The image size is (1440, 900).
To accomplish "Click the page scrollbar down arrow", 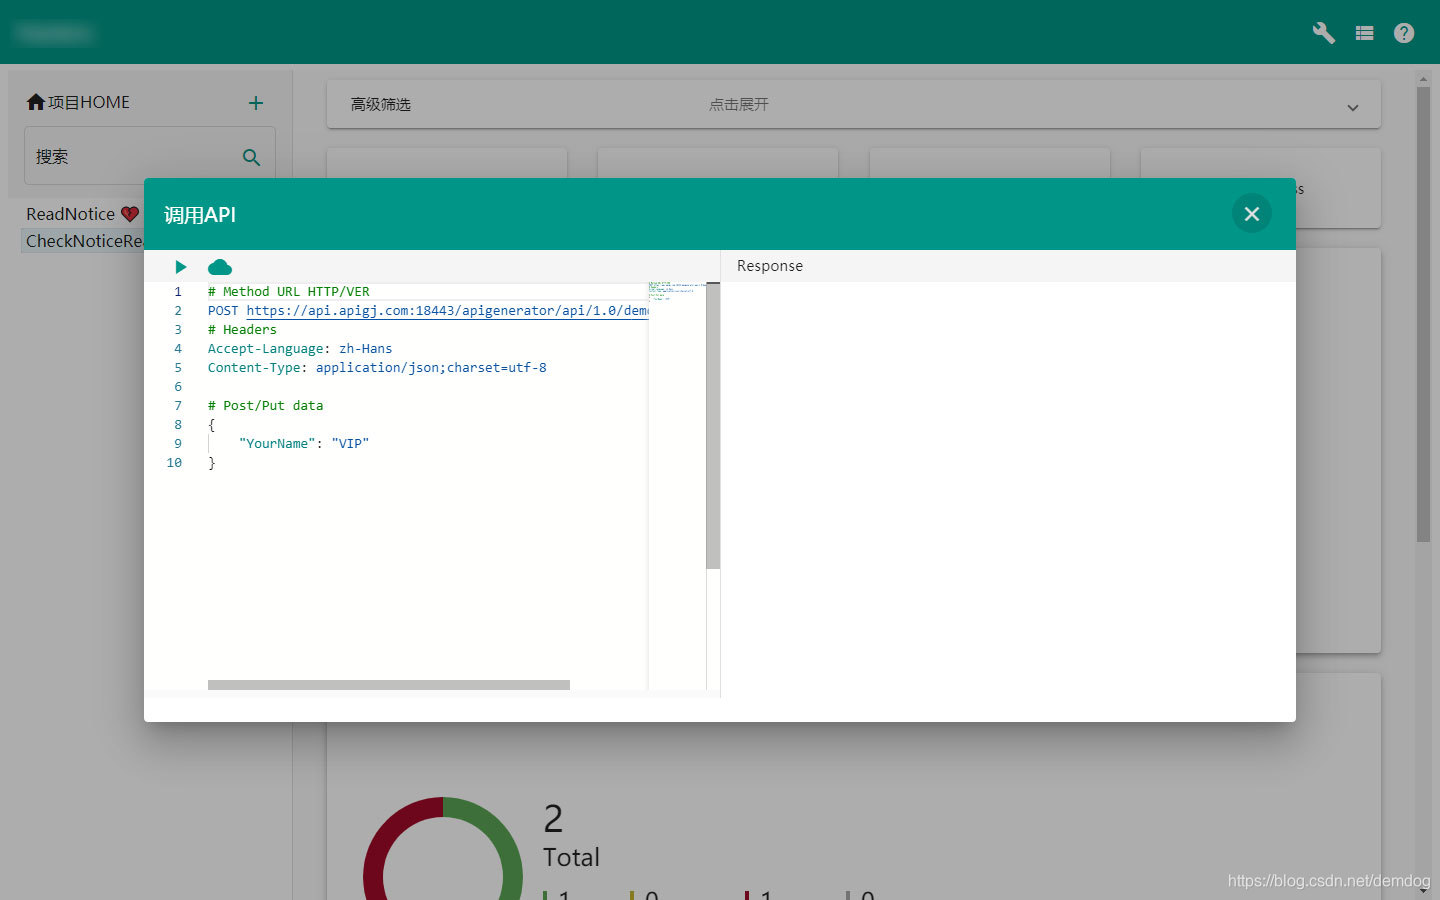I will click(1423, 892).
